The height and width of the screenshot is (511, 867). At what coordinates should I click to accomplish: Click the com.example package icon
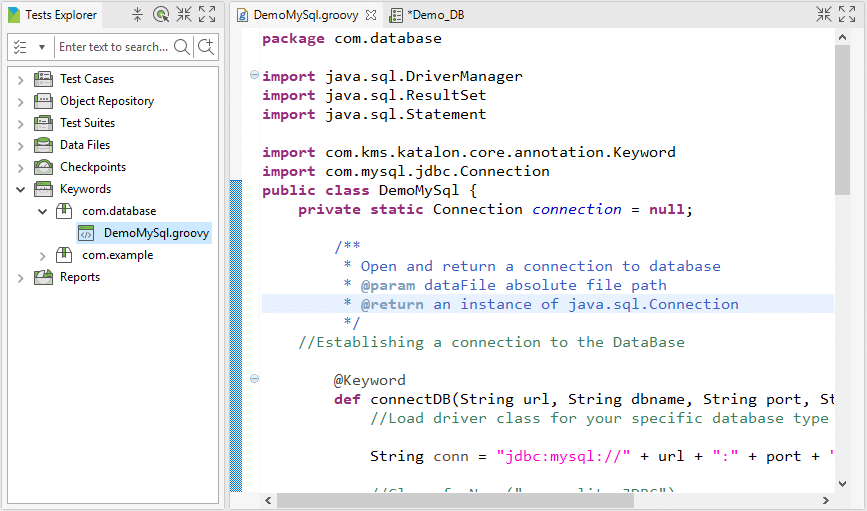pos(64,255)
